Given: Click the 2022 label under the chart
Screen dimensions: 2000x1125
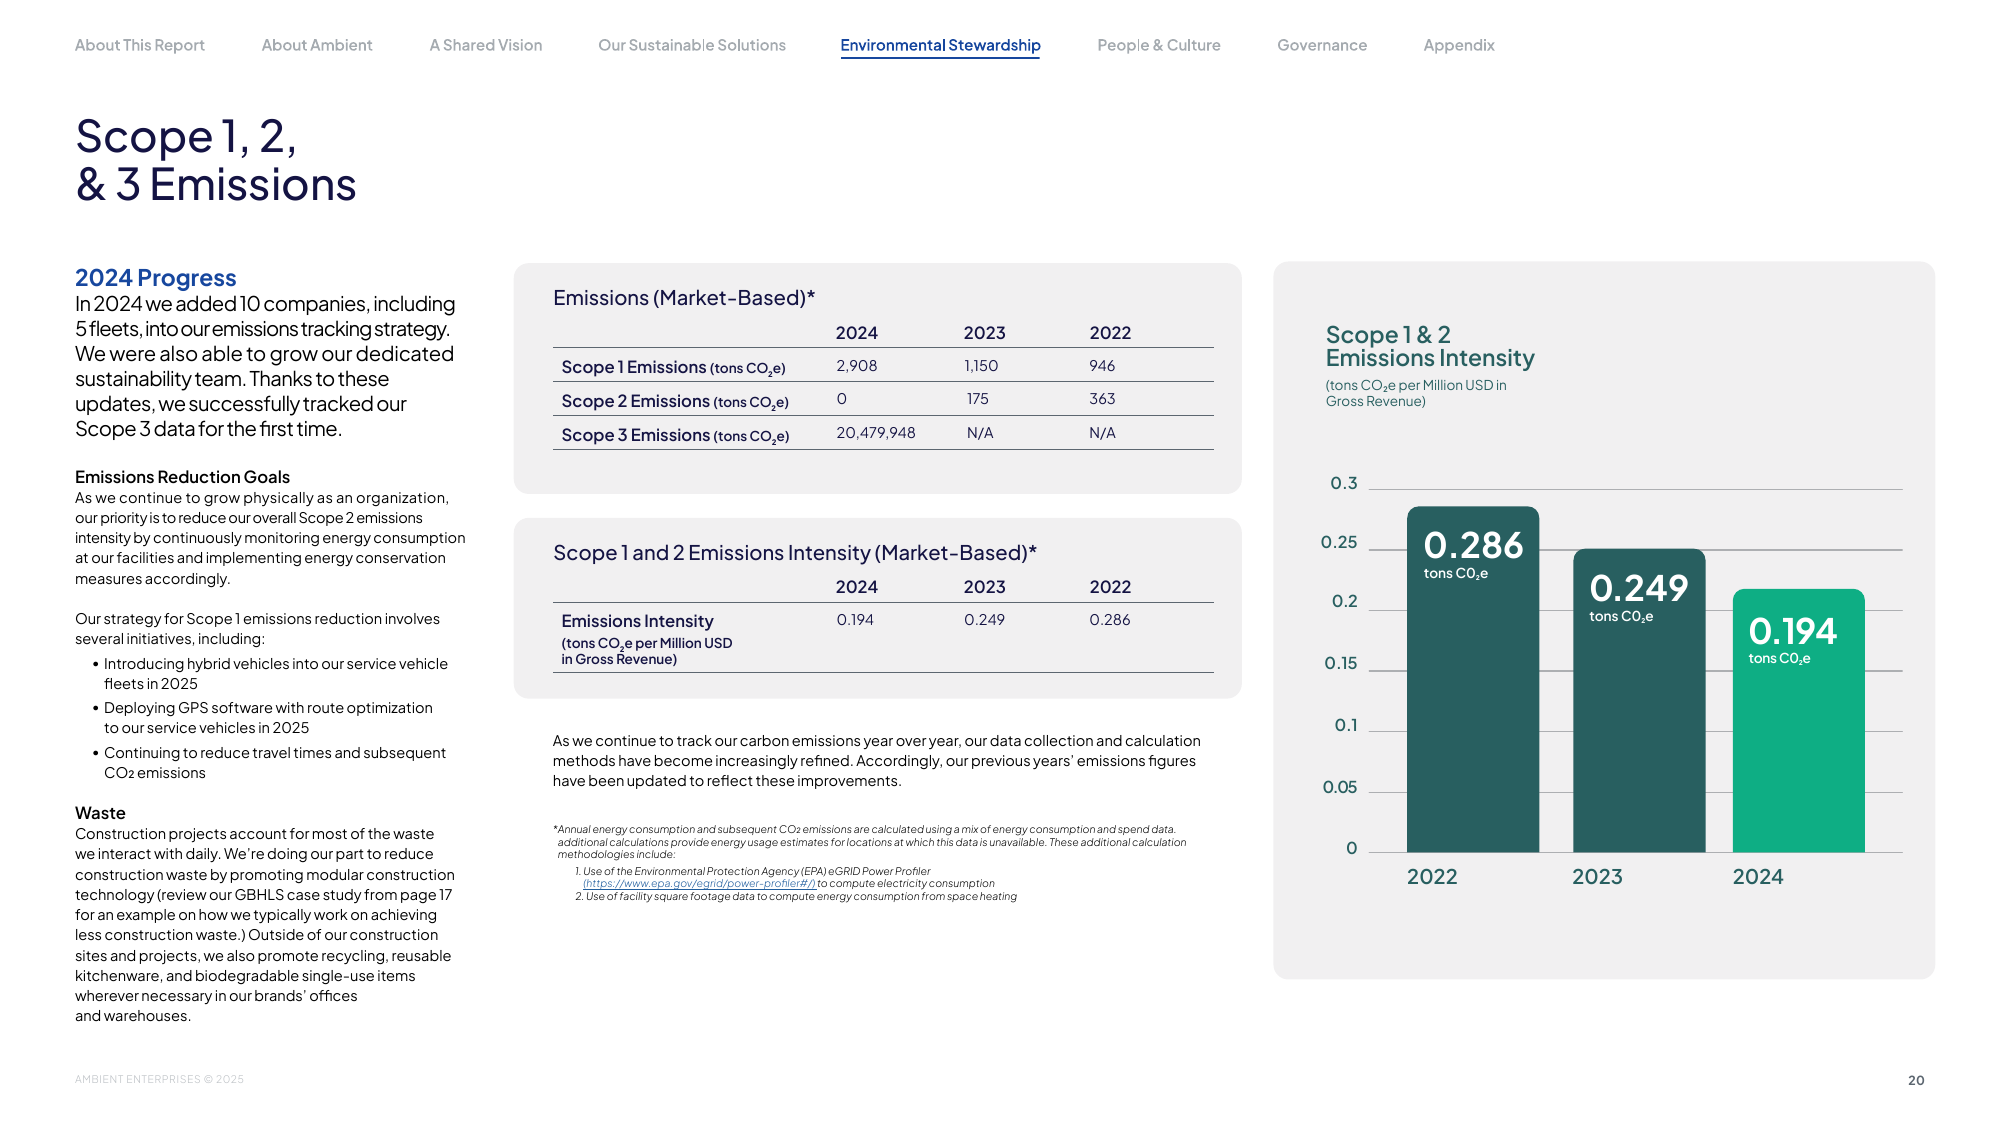Looking at the screenshot, I should coord(1432,877).
